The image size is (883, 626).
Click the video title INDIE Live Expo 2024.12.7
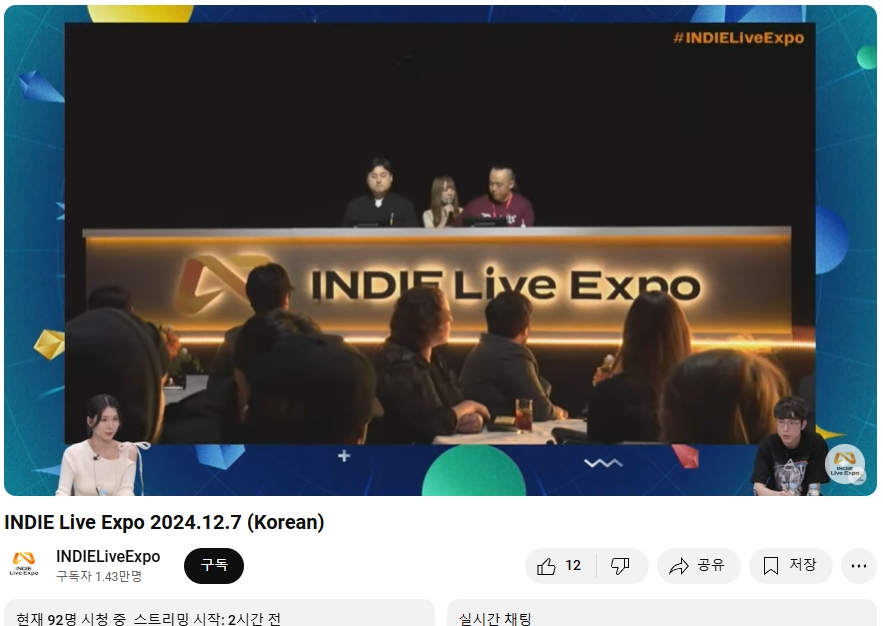pyautogui.click(x=164, y=522)
